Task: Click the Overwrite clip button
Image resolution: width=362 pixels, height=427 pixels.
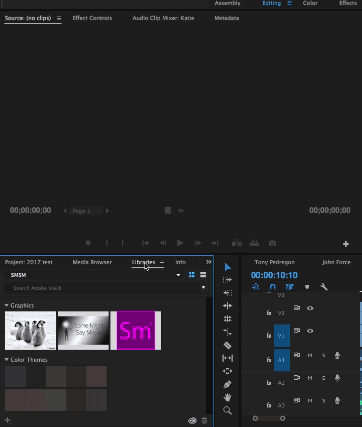Action: [254, 243]
